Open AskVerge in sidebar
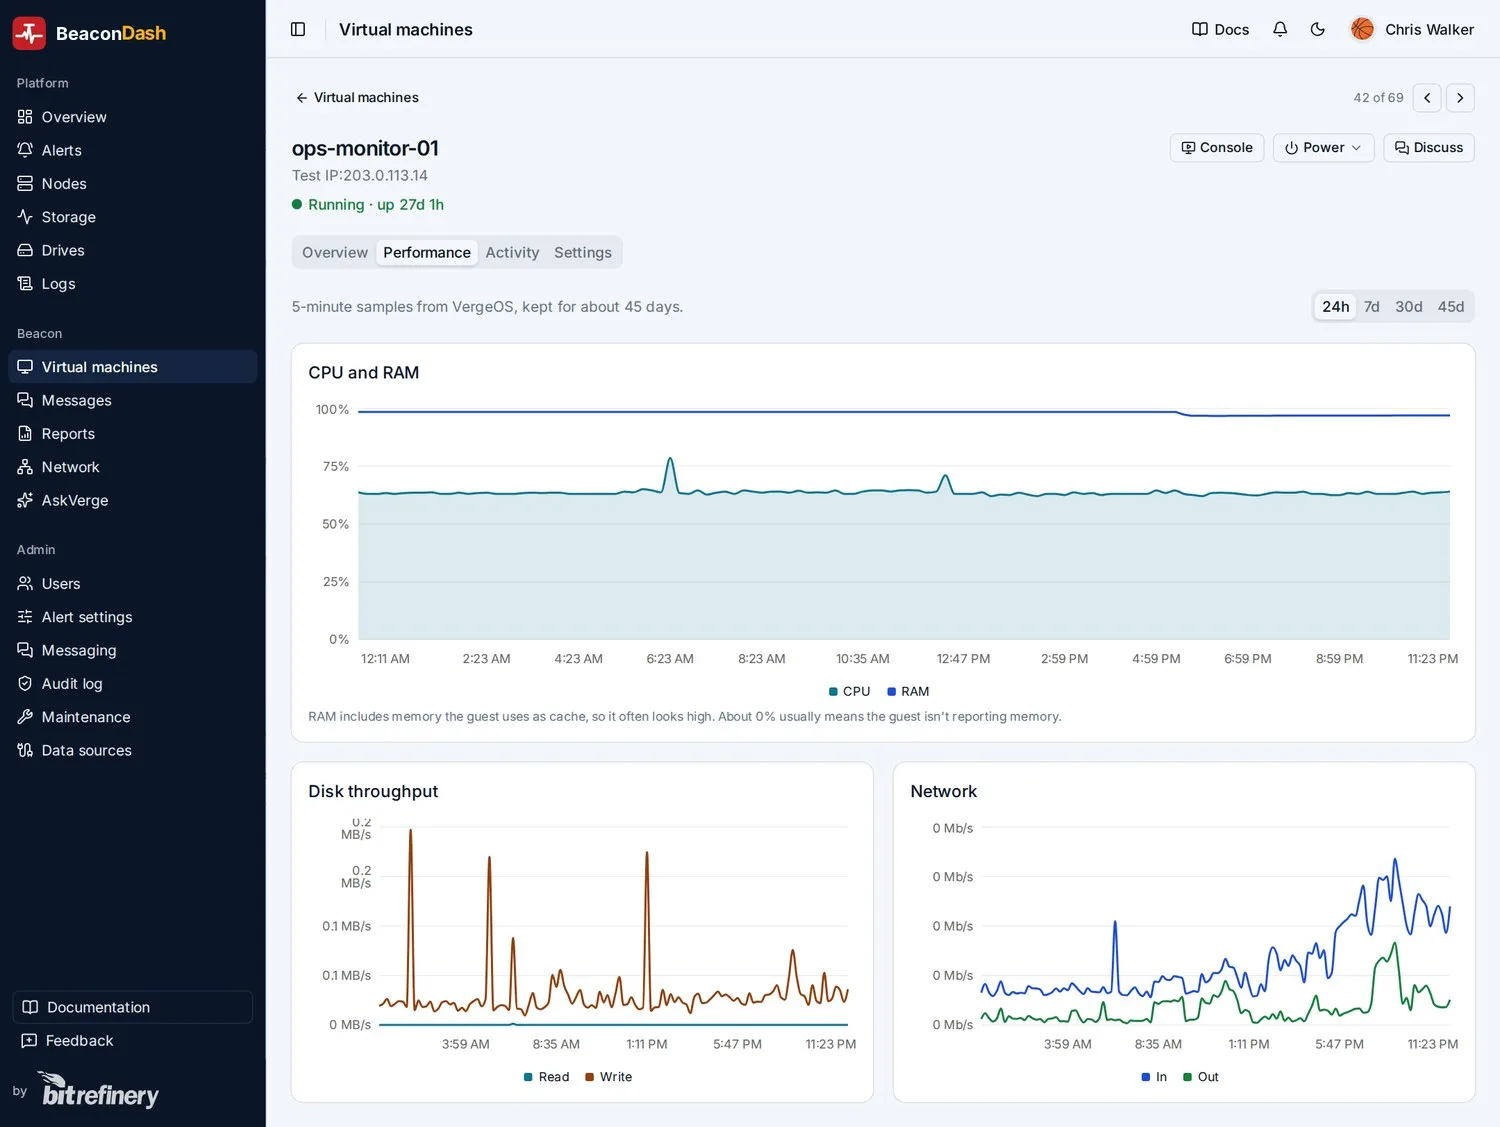This screenshot has height=1127, width=1500. 132,500
